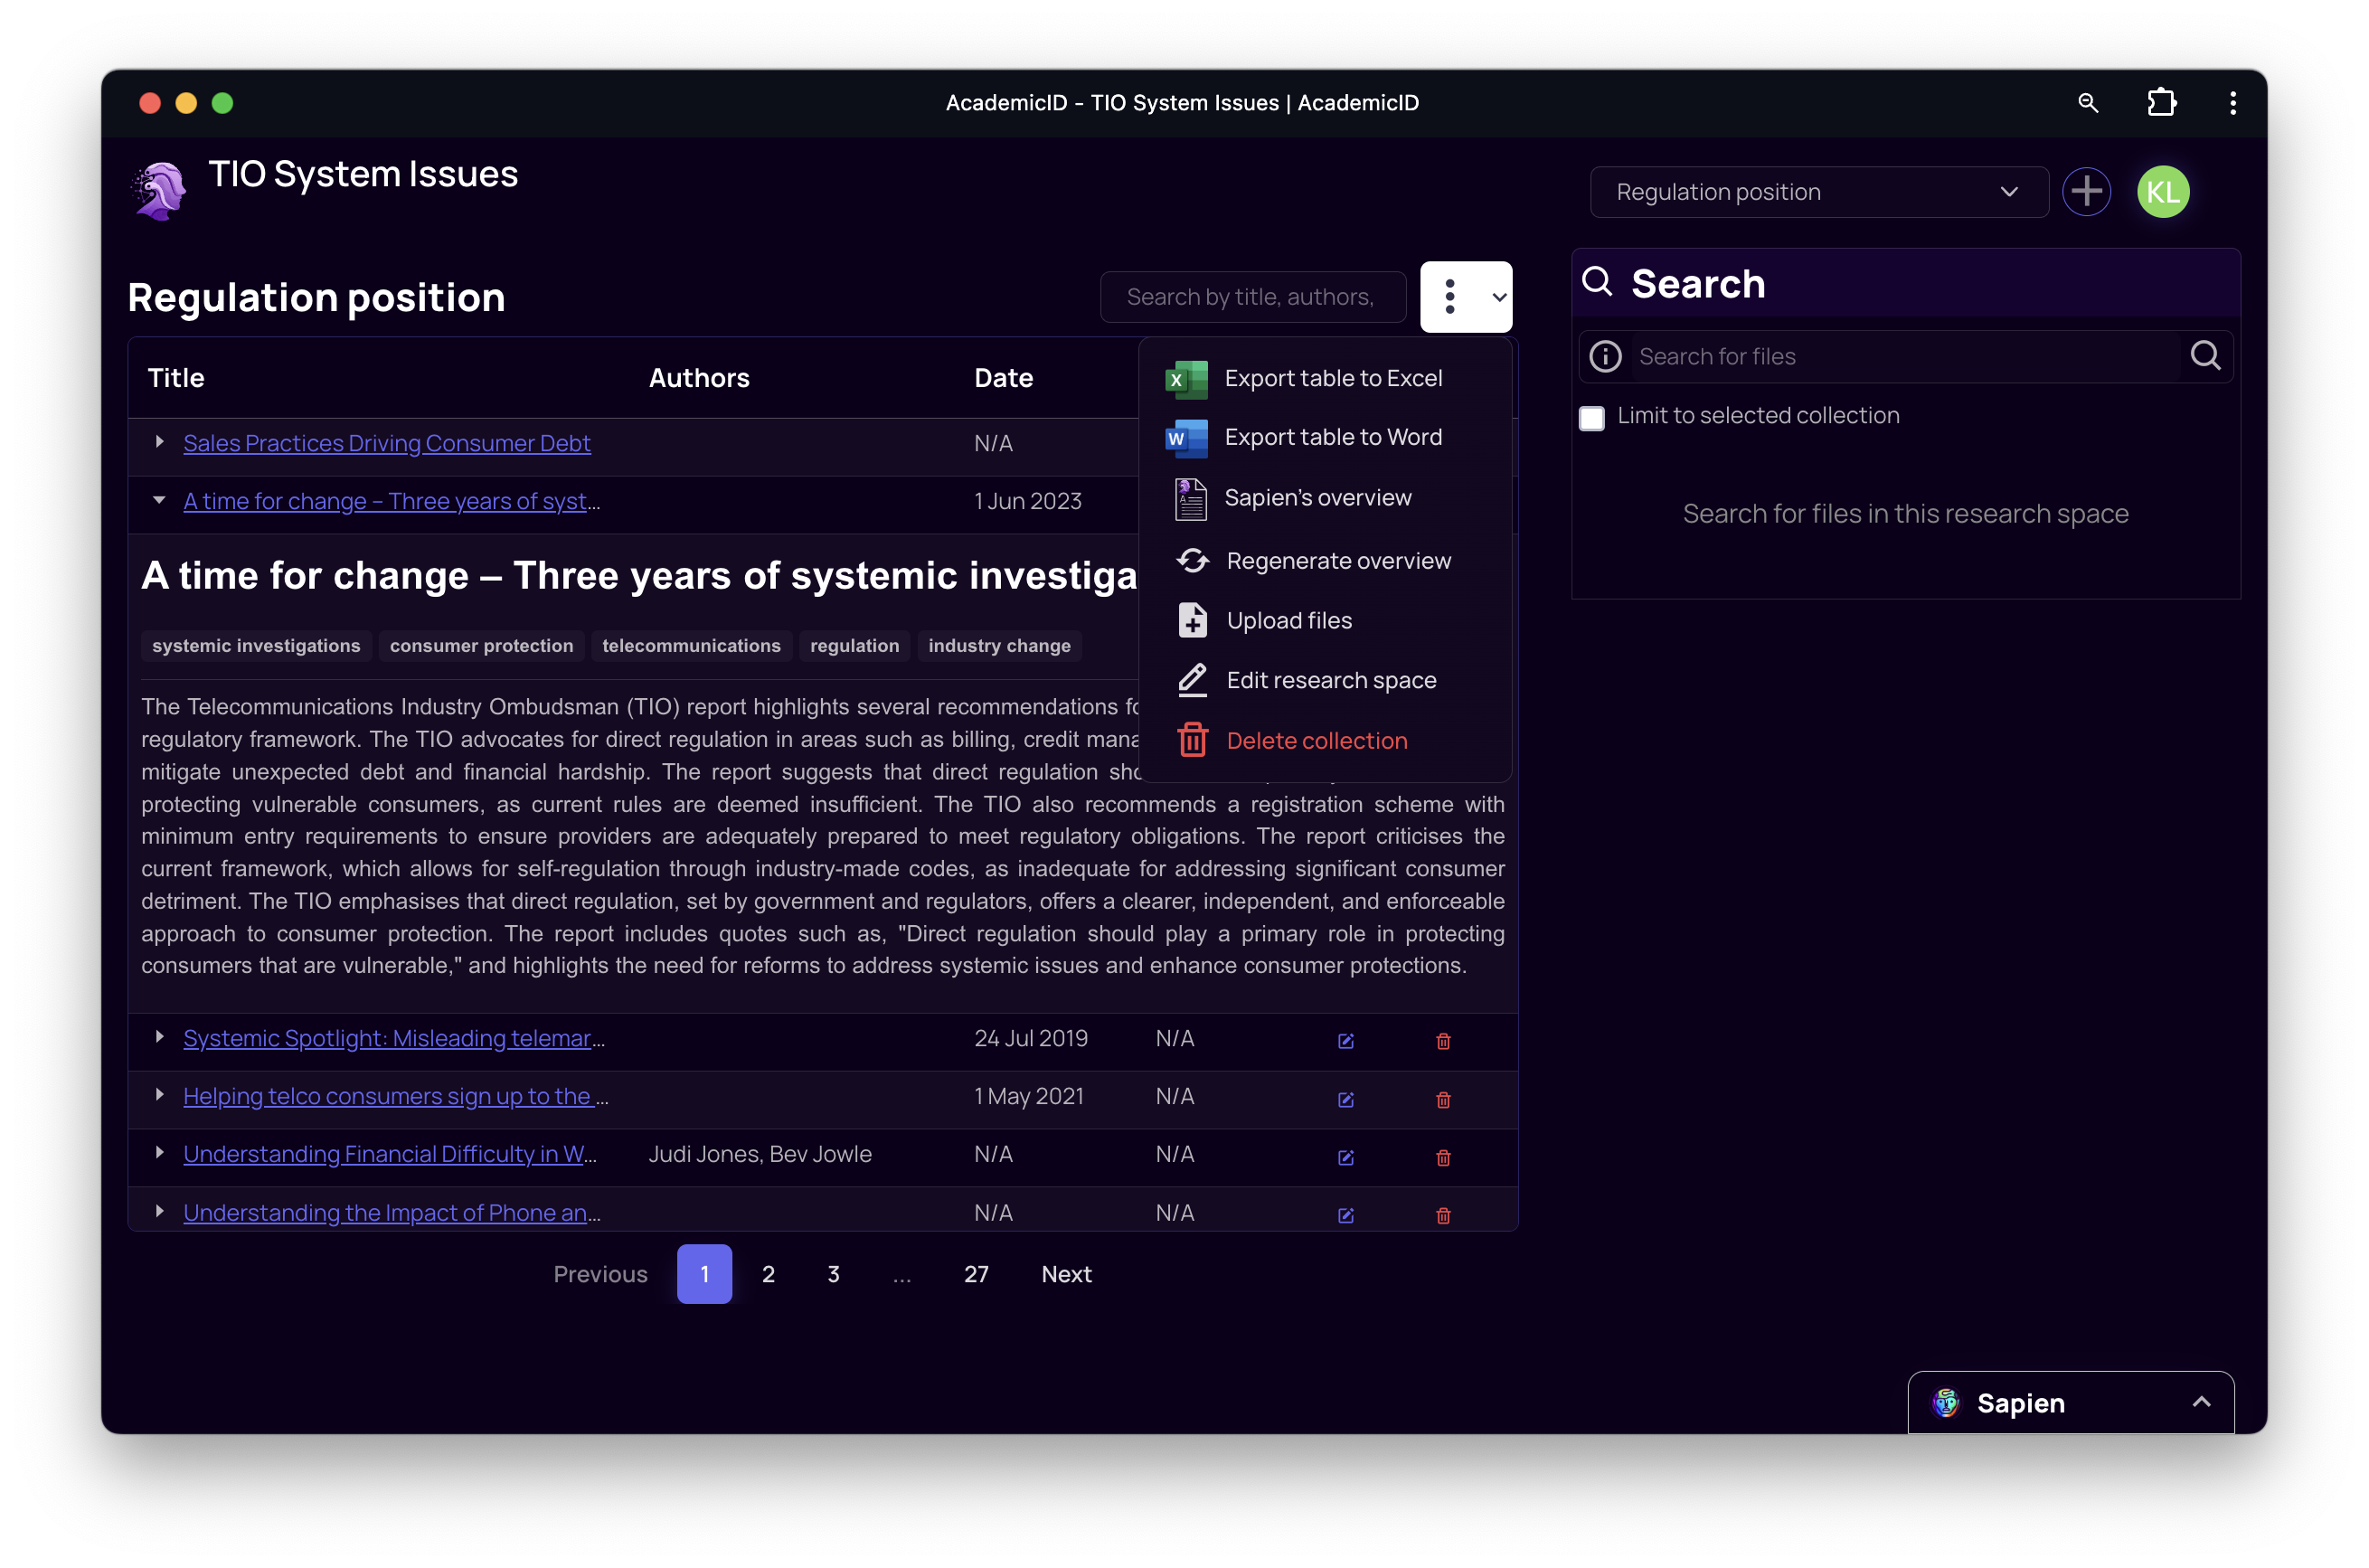Click the telecommunications tag
Screen dimensions: 2369x1568
click(691, 646)
